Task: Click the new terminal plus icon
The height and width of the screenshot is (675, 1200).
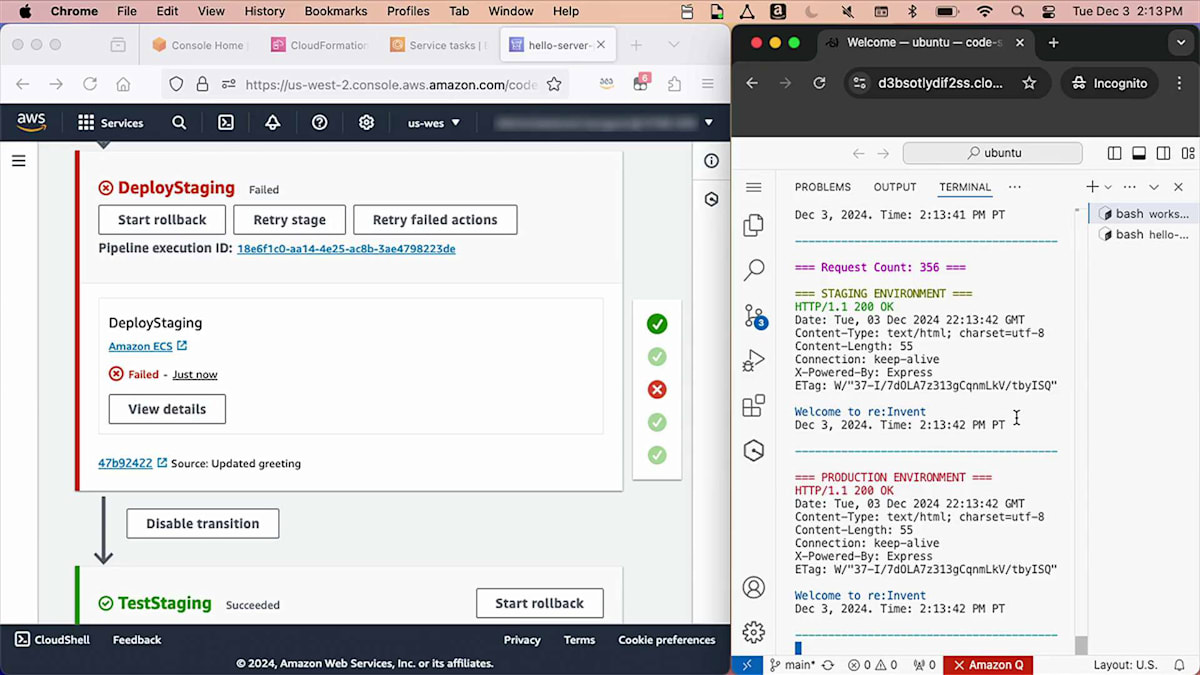Action: pos(1093,187)
